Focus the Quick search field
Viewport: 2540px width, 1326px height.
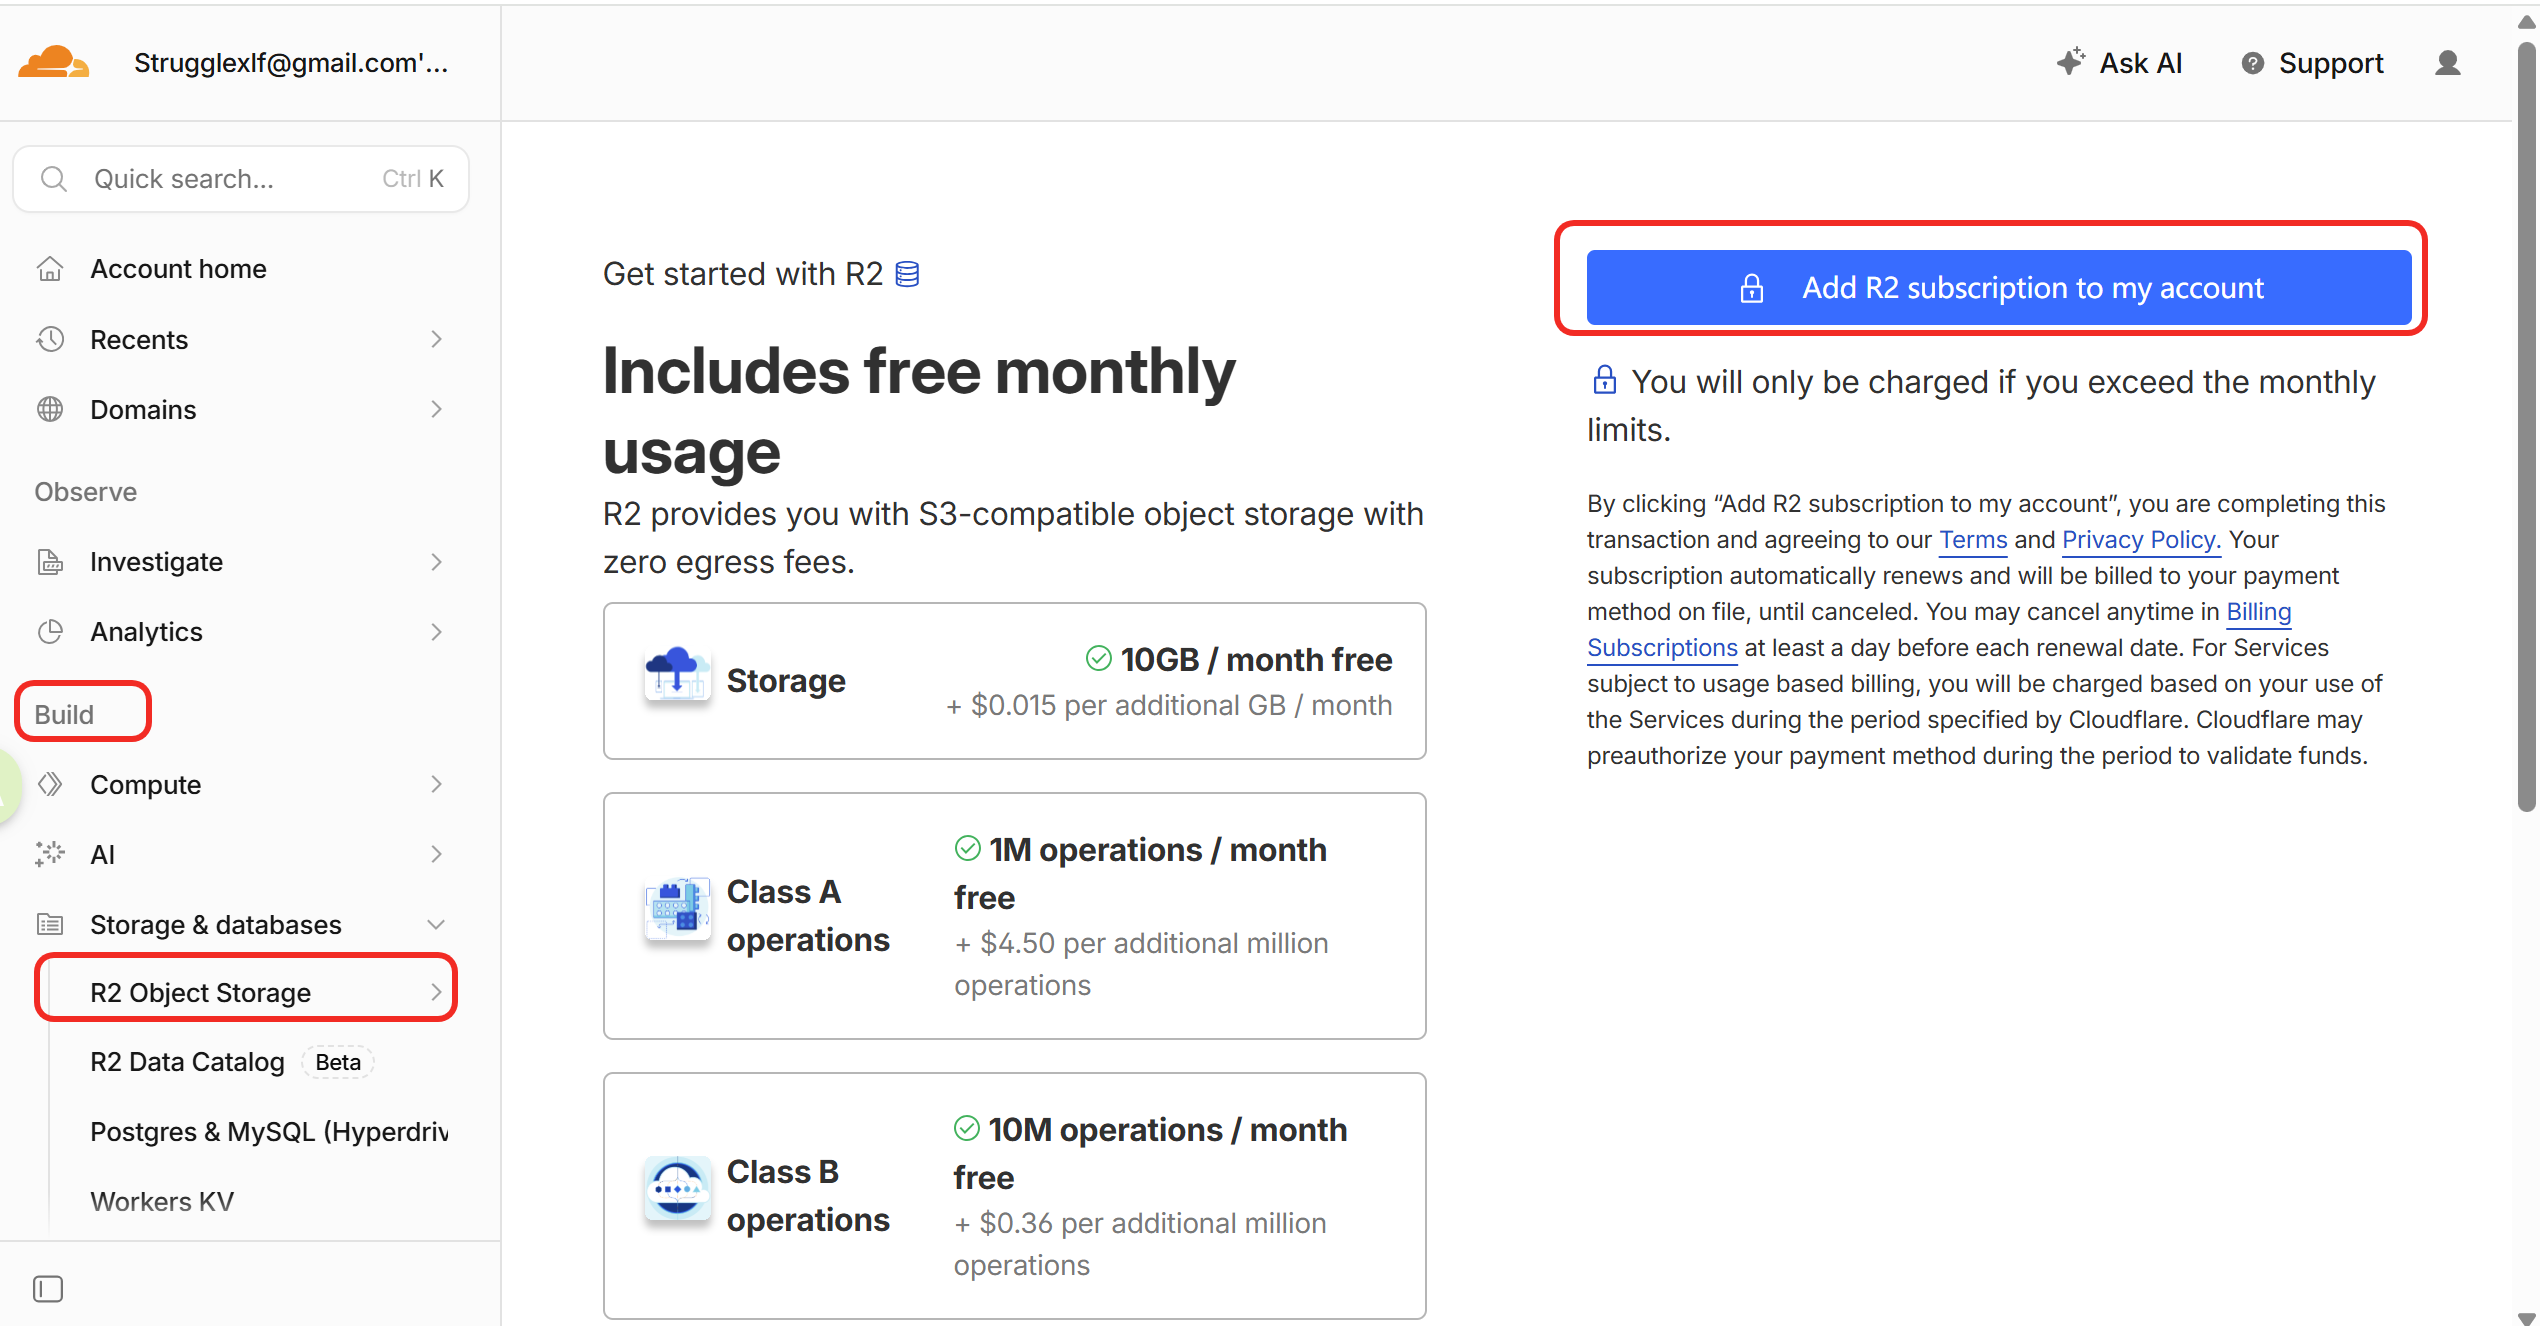(241, 179)
